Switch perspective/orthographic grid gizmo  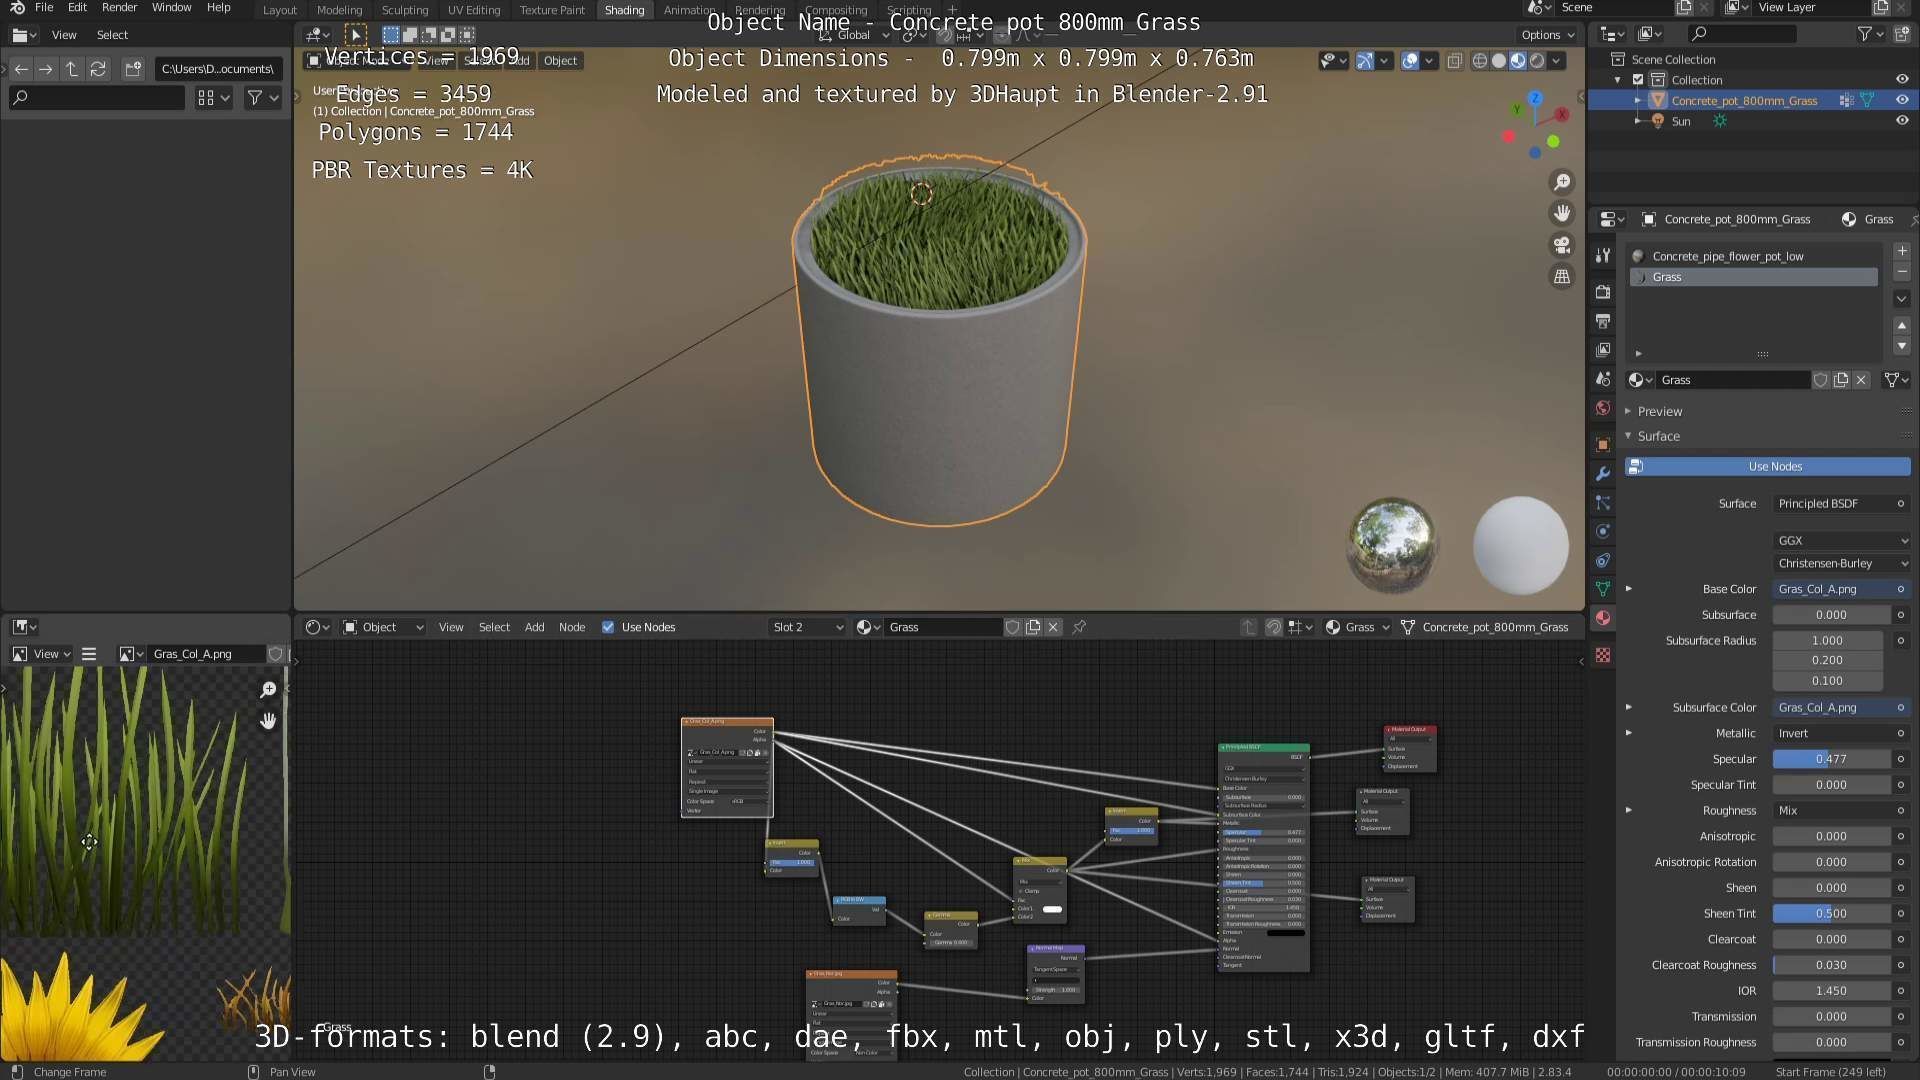pyautogui.click(x=1562, y=277)
